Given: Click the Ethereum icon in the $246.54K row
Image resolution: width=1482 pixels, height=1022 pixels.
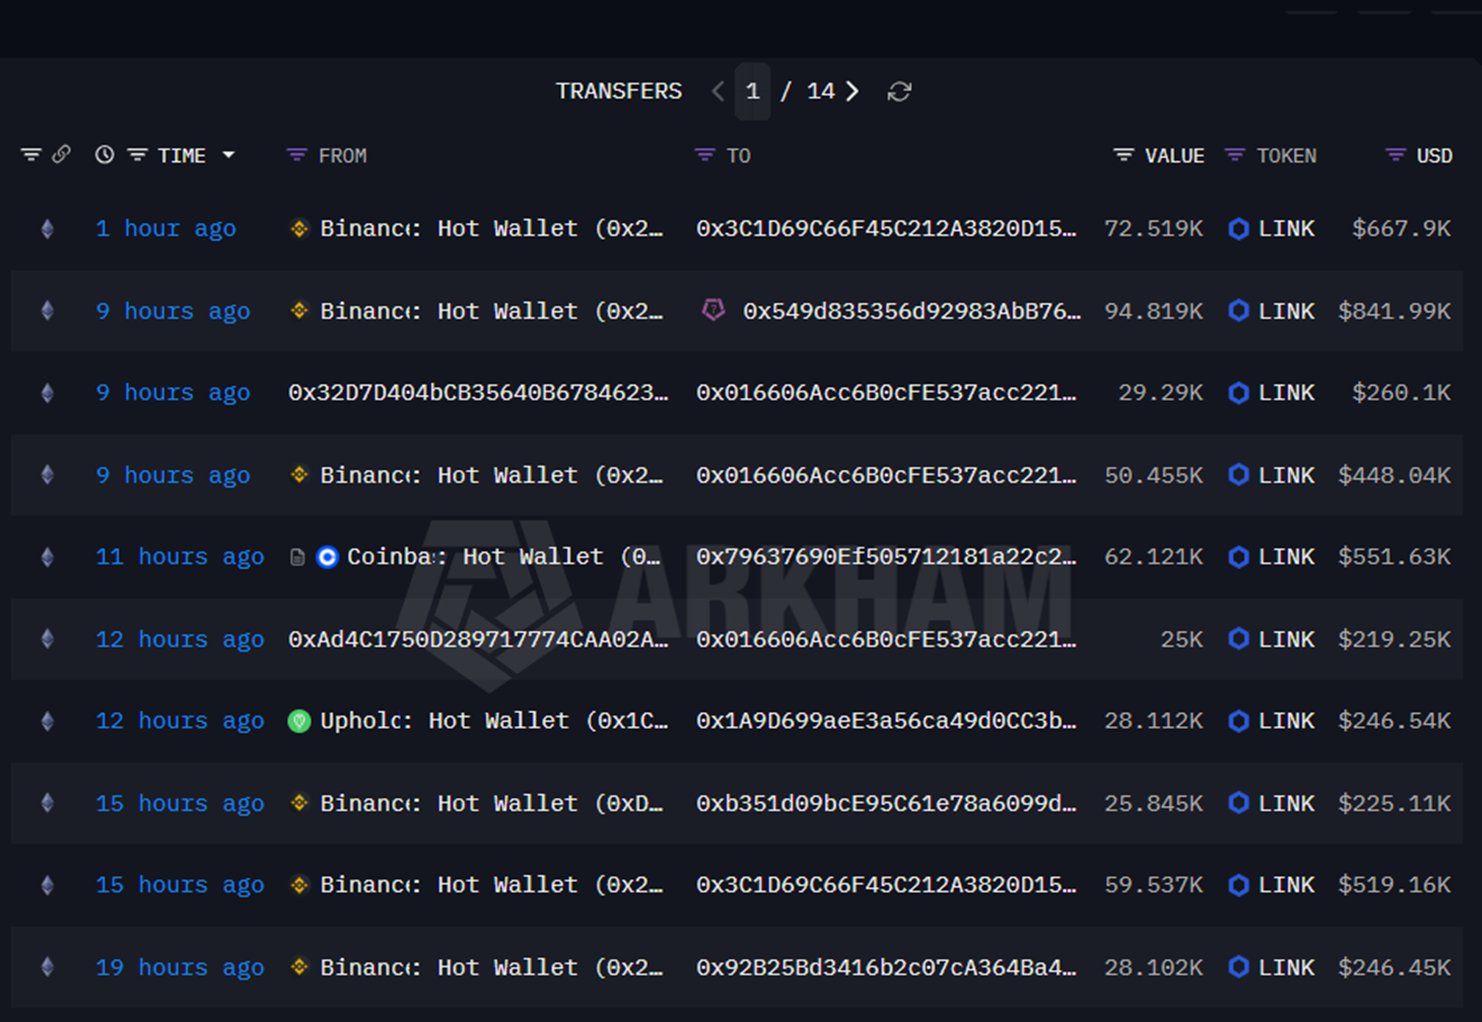Looking at the screenshot, I should point(47,721).
